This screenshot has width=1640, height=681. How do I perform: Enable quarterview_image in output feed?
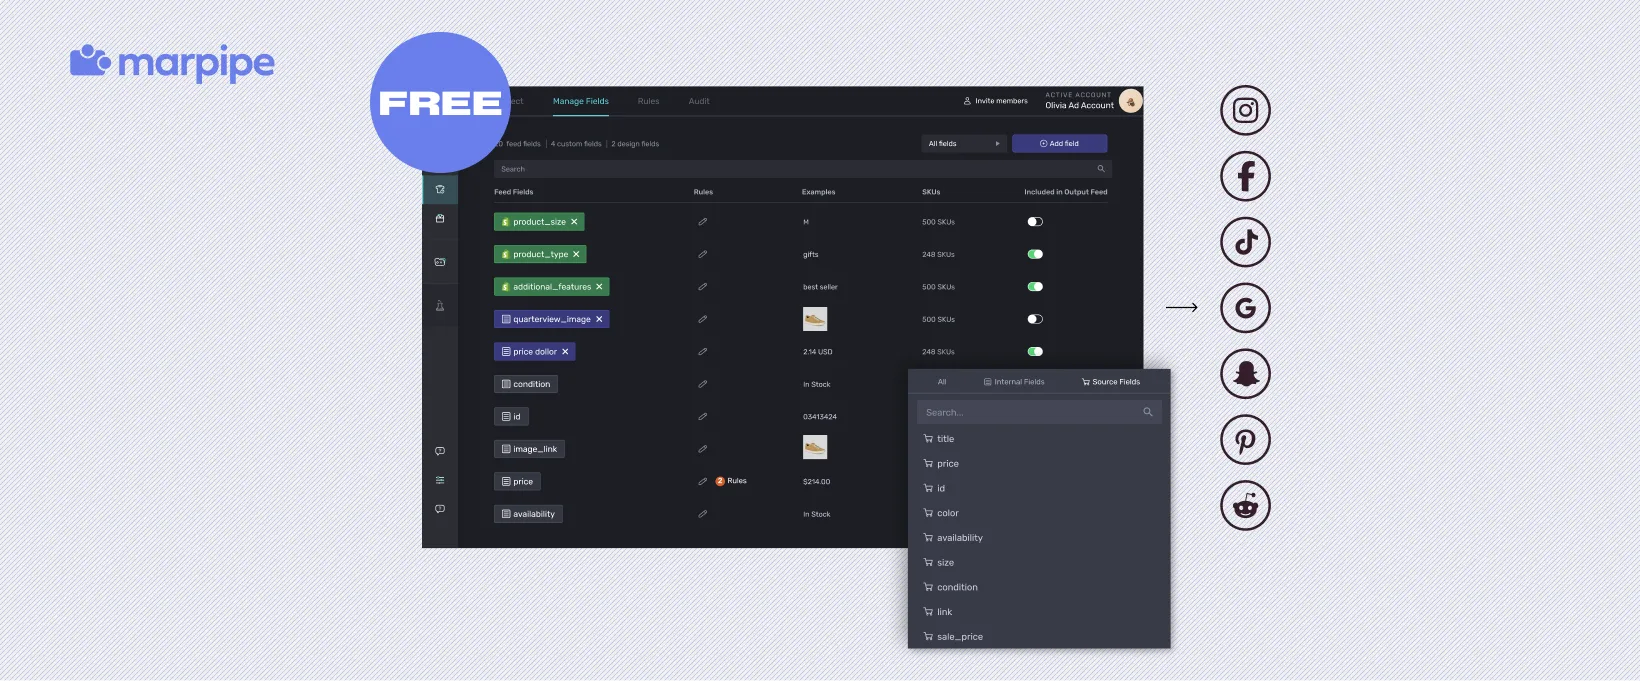[1035, 319]
